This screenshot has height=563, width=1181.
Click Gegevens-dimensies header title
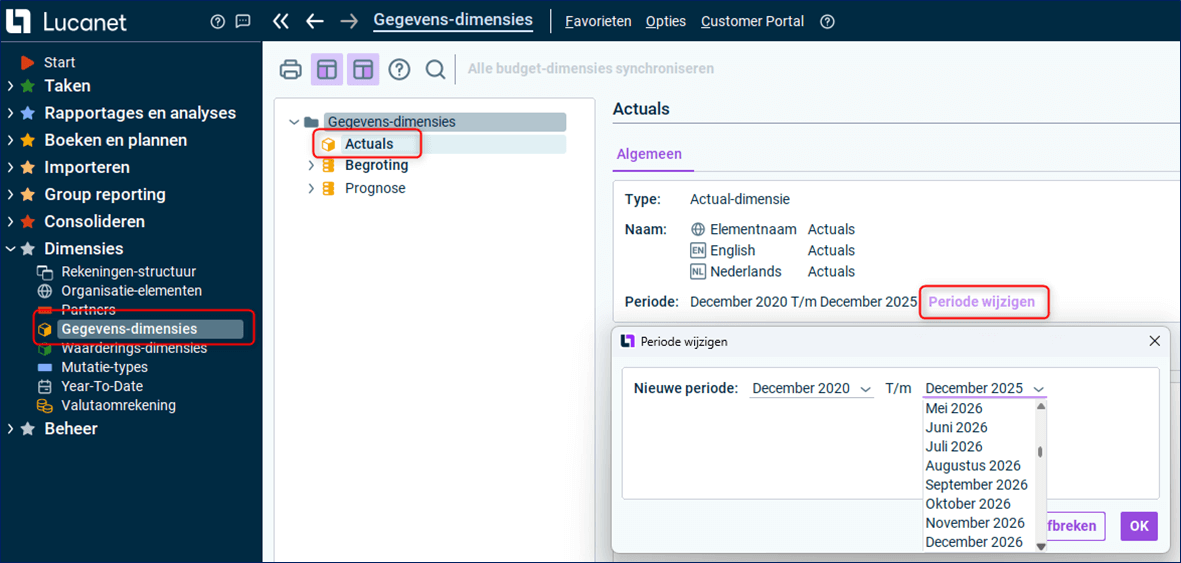point(453,20)
